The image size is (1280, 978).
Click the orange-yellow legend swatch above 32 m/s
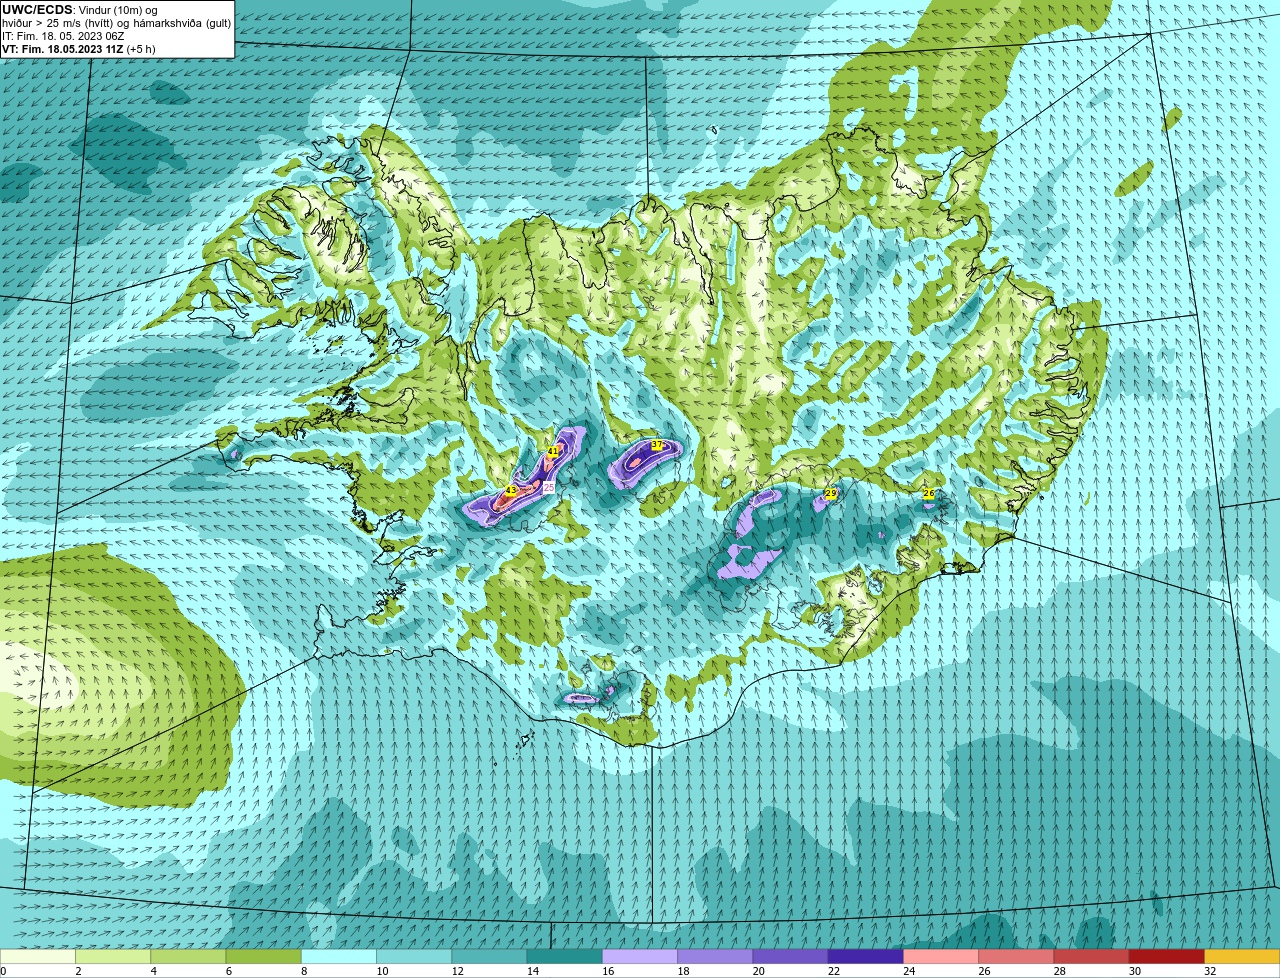coord(1242,956)
